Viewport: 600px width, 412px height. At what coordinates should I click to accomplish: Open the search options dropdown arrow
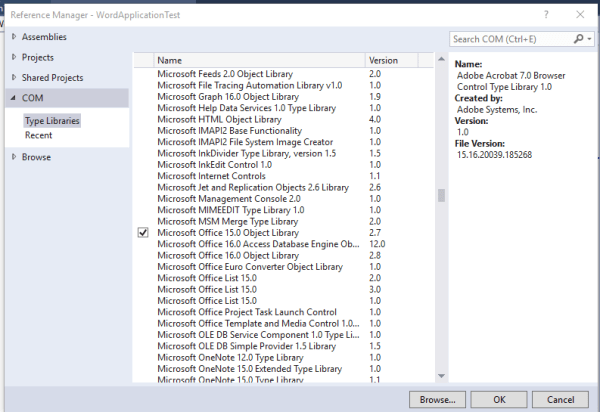click(x=589, y=39)
